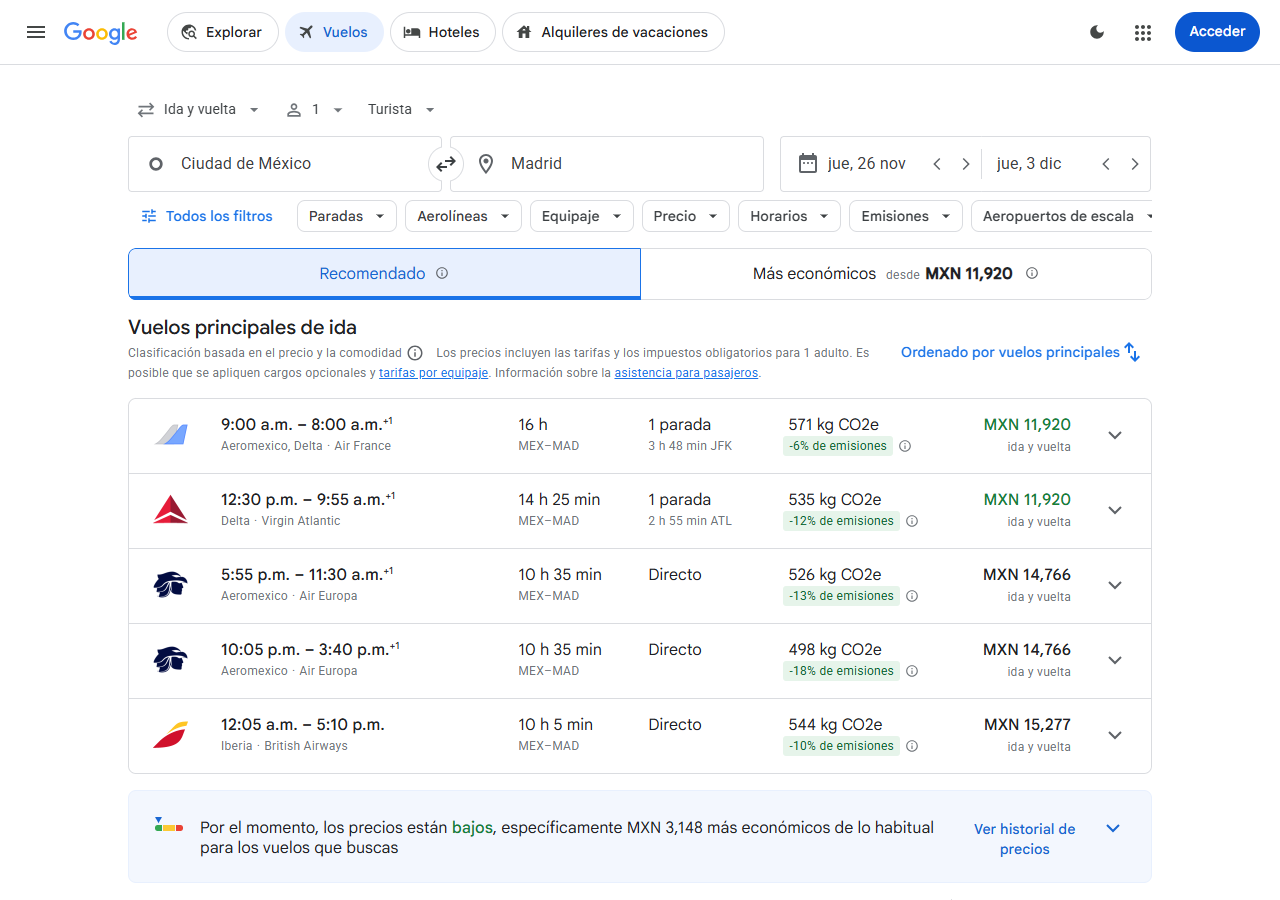Click the 2 h 55 min ATL layover text
Image resolution: width=1280 pixels, height=900 pixels.
(690, 521)
